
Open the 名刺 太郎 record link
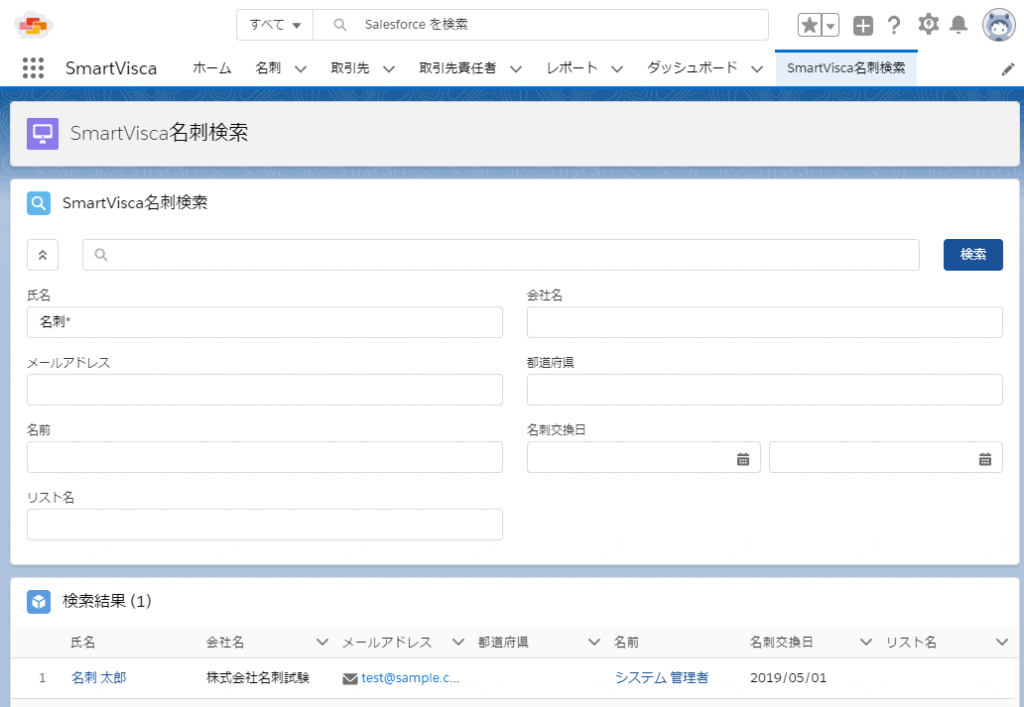click(x=99, y=678)
